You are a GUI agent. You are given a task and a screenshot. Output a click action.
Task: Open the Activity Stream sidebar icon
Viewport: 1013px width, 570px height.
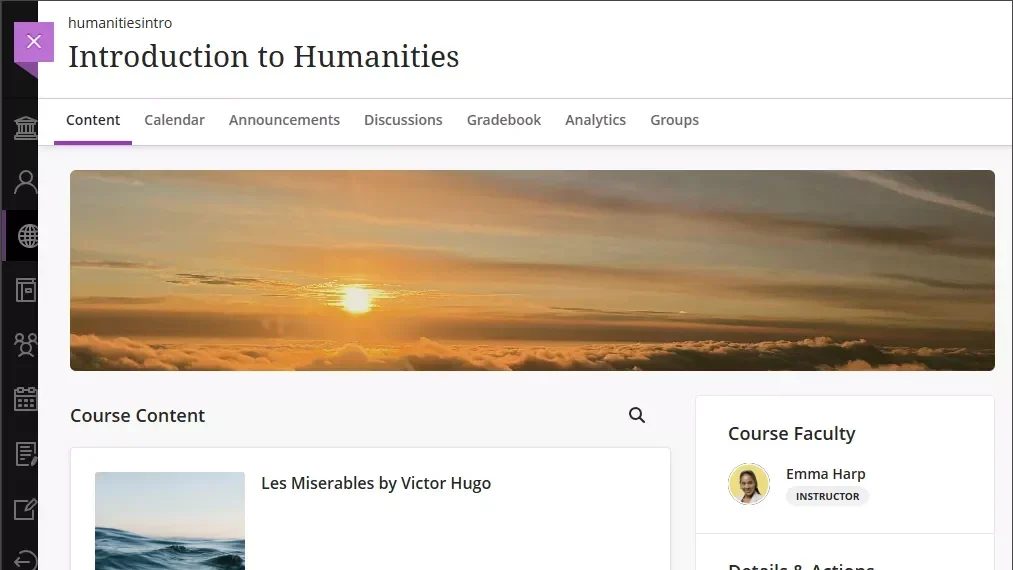tap(25, 291)
